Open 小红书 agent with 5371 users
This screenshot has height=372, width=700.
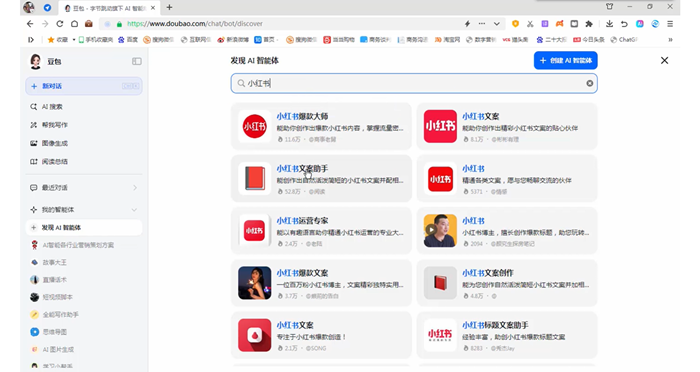point(507,179)
